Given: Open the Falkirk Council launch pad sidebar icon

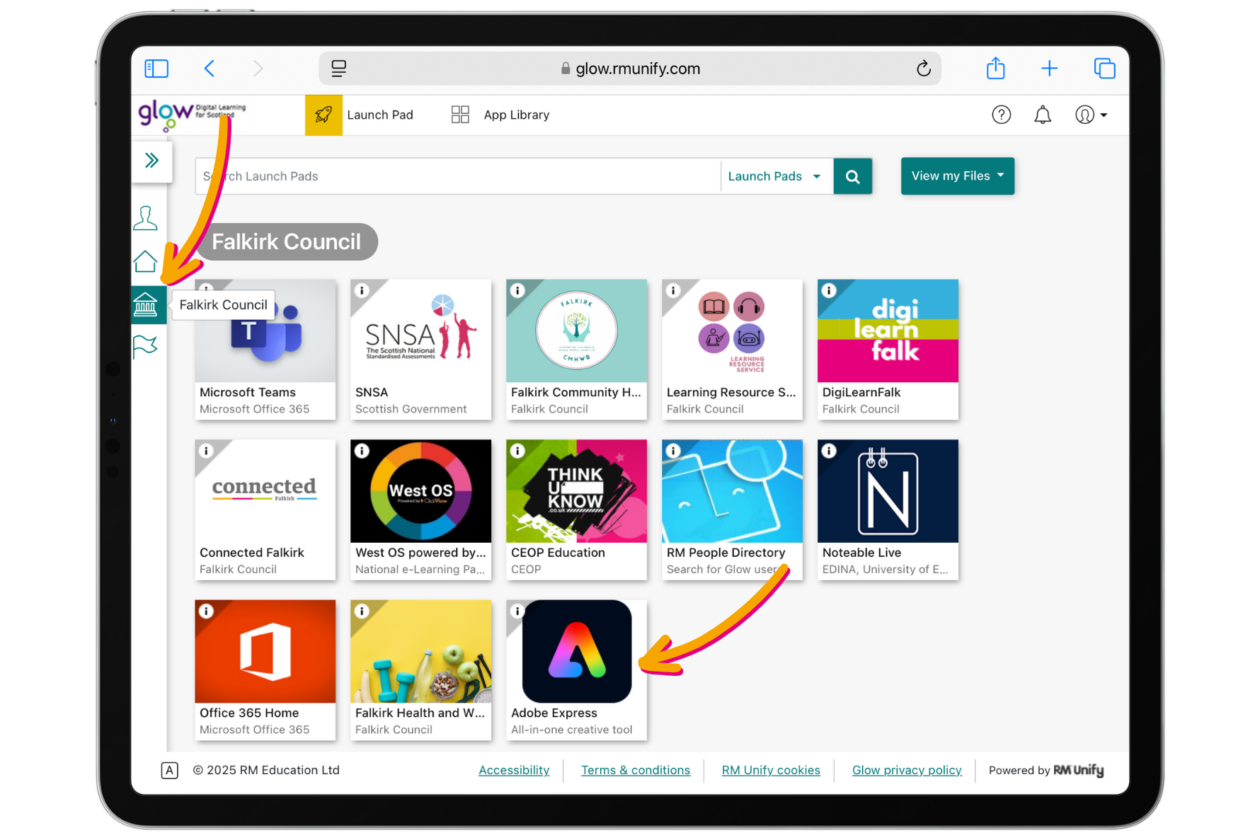Looking at the screenshot, I should coord(147,305).
